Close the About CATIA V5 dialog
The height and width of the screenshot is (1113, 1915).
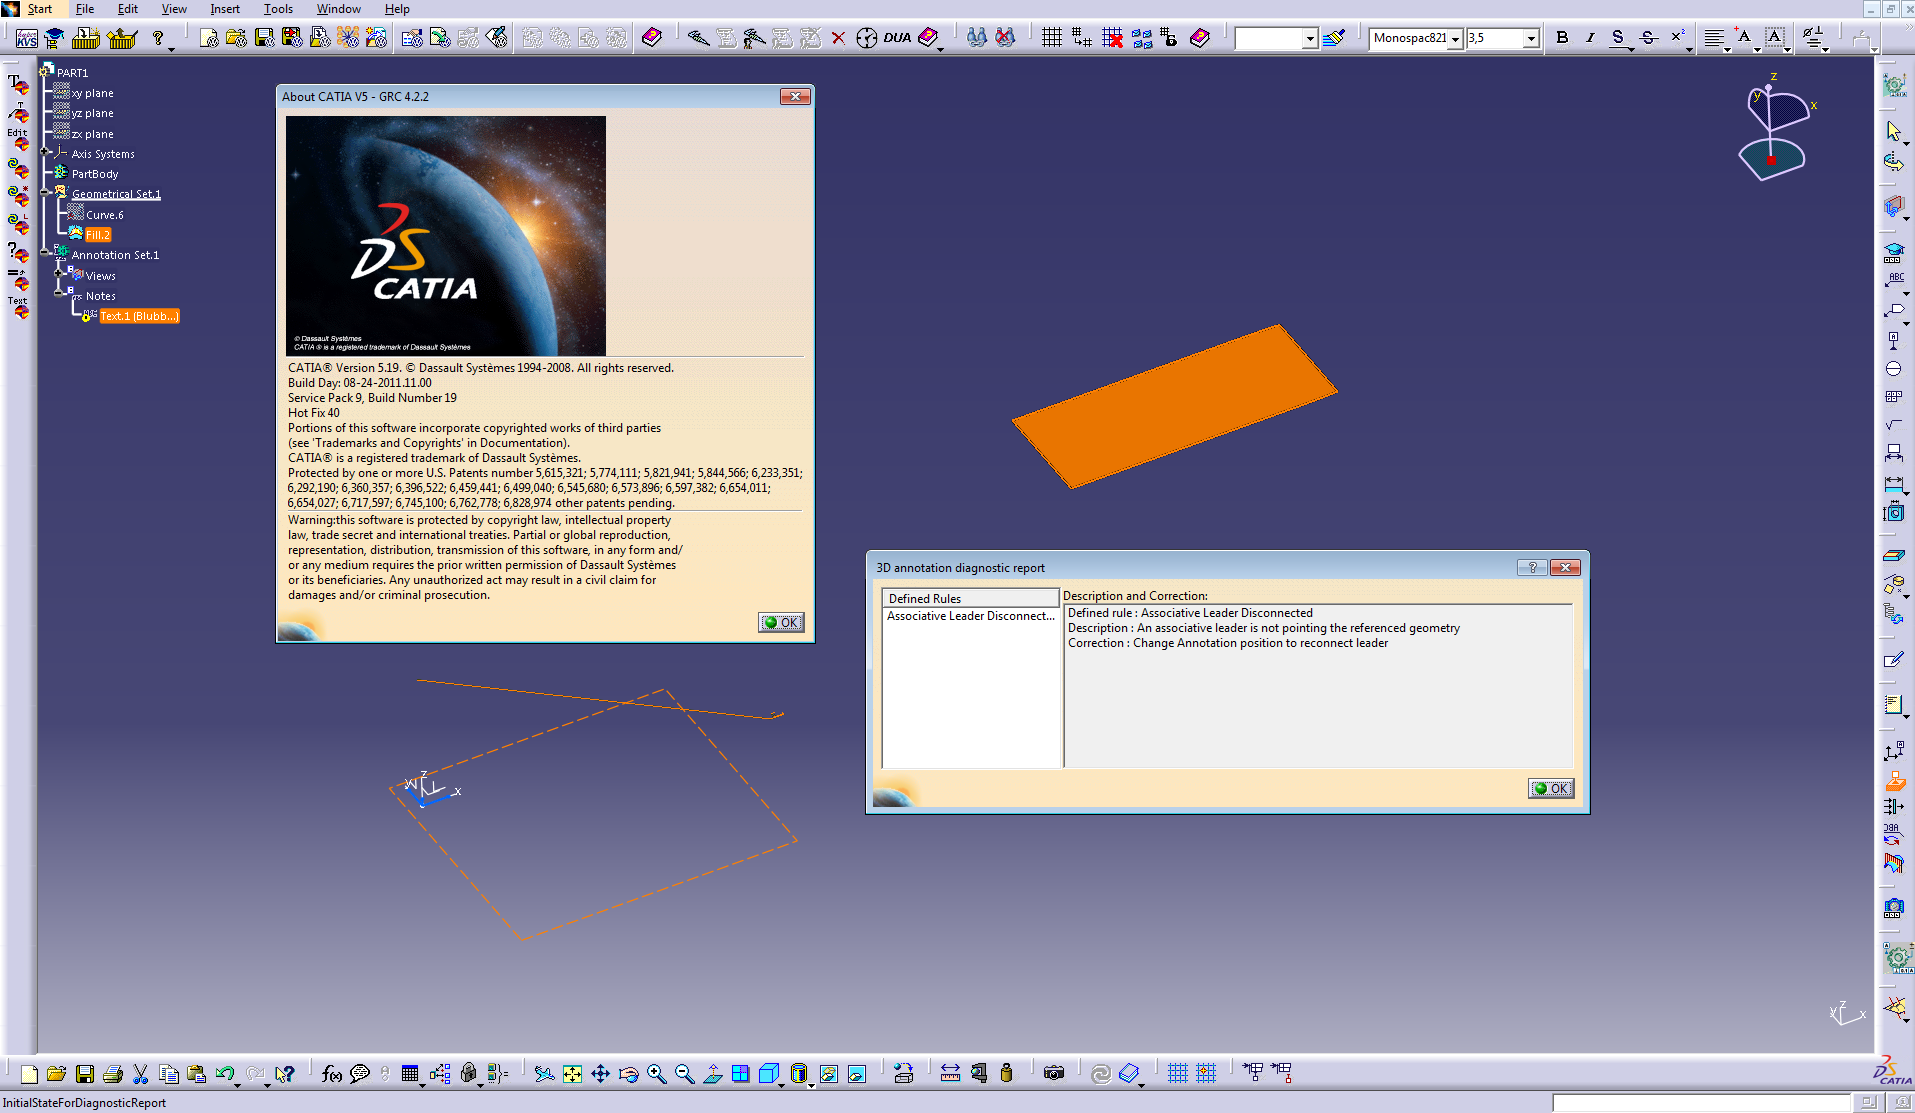[795, 96]
